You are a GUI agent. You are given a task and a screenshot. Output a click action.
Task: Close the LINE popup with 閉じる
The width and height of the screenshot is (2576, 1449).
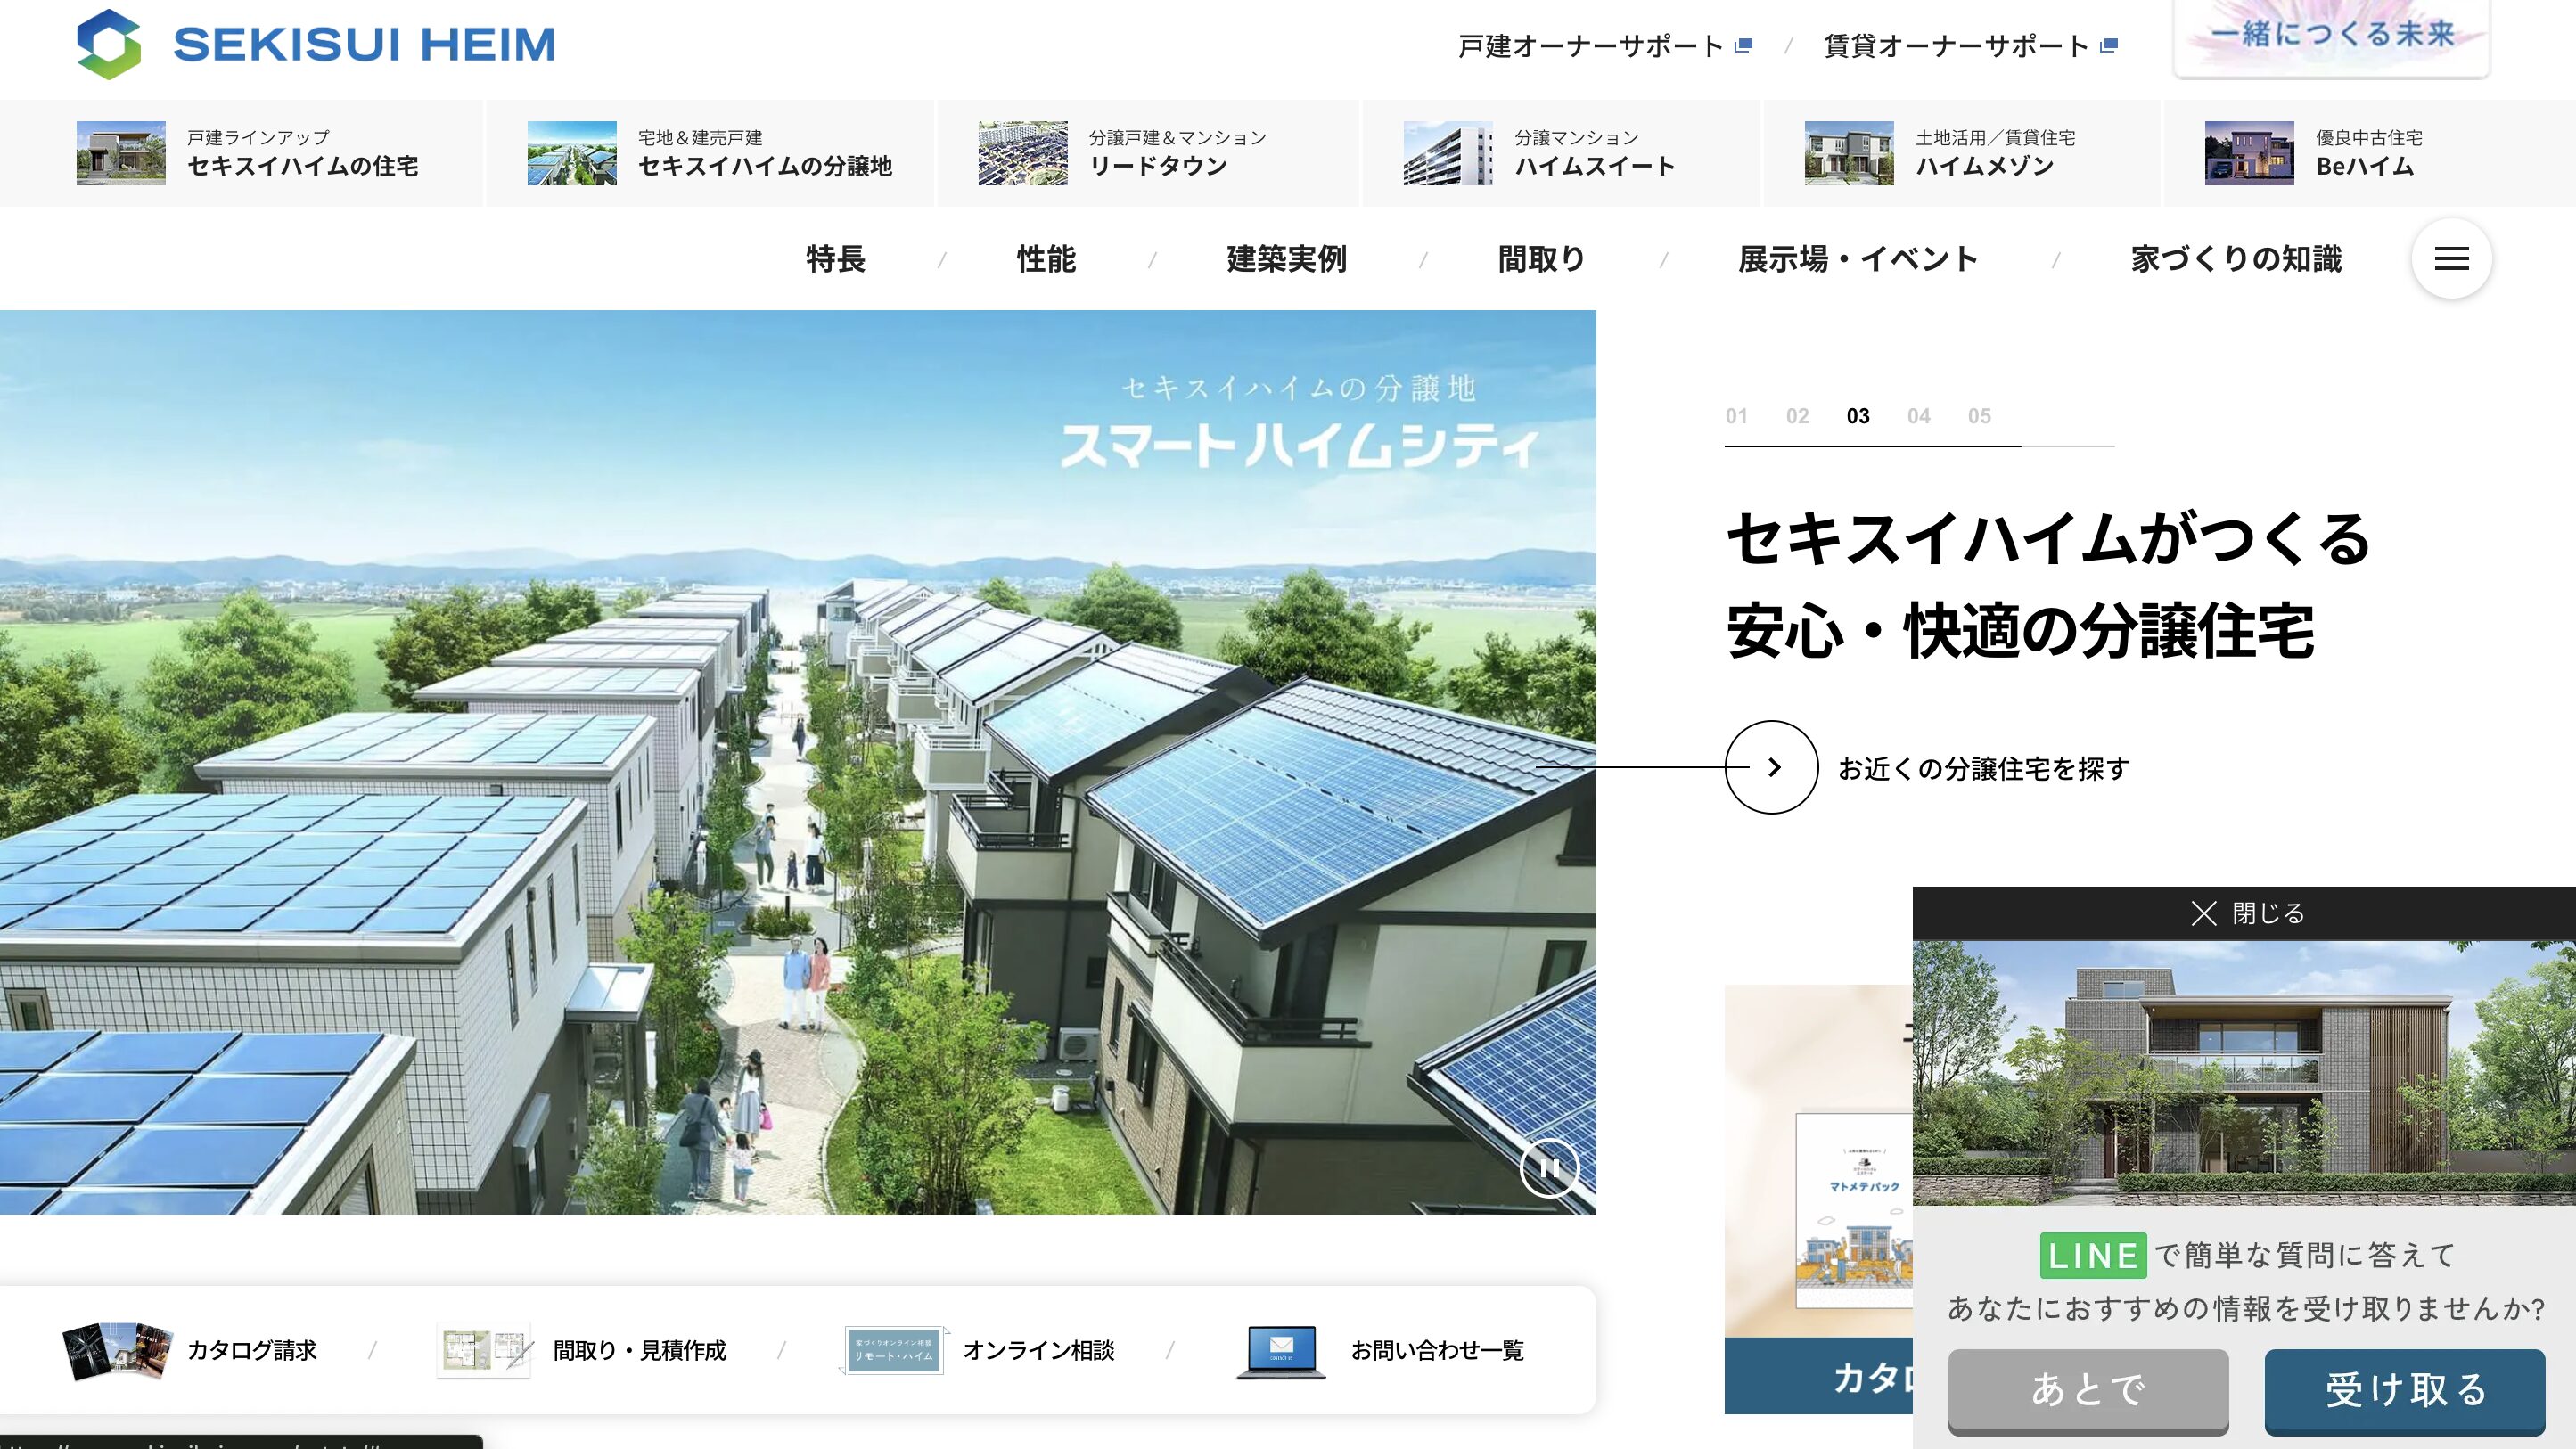(x=2247, y=912)
